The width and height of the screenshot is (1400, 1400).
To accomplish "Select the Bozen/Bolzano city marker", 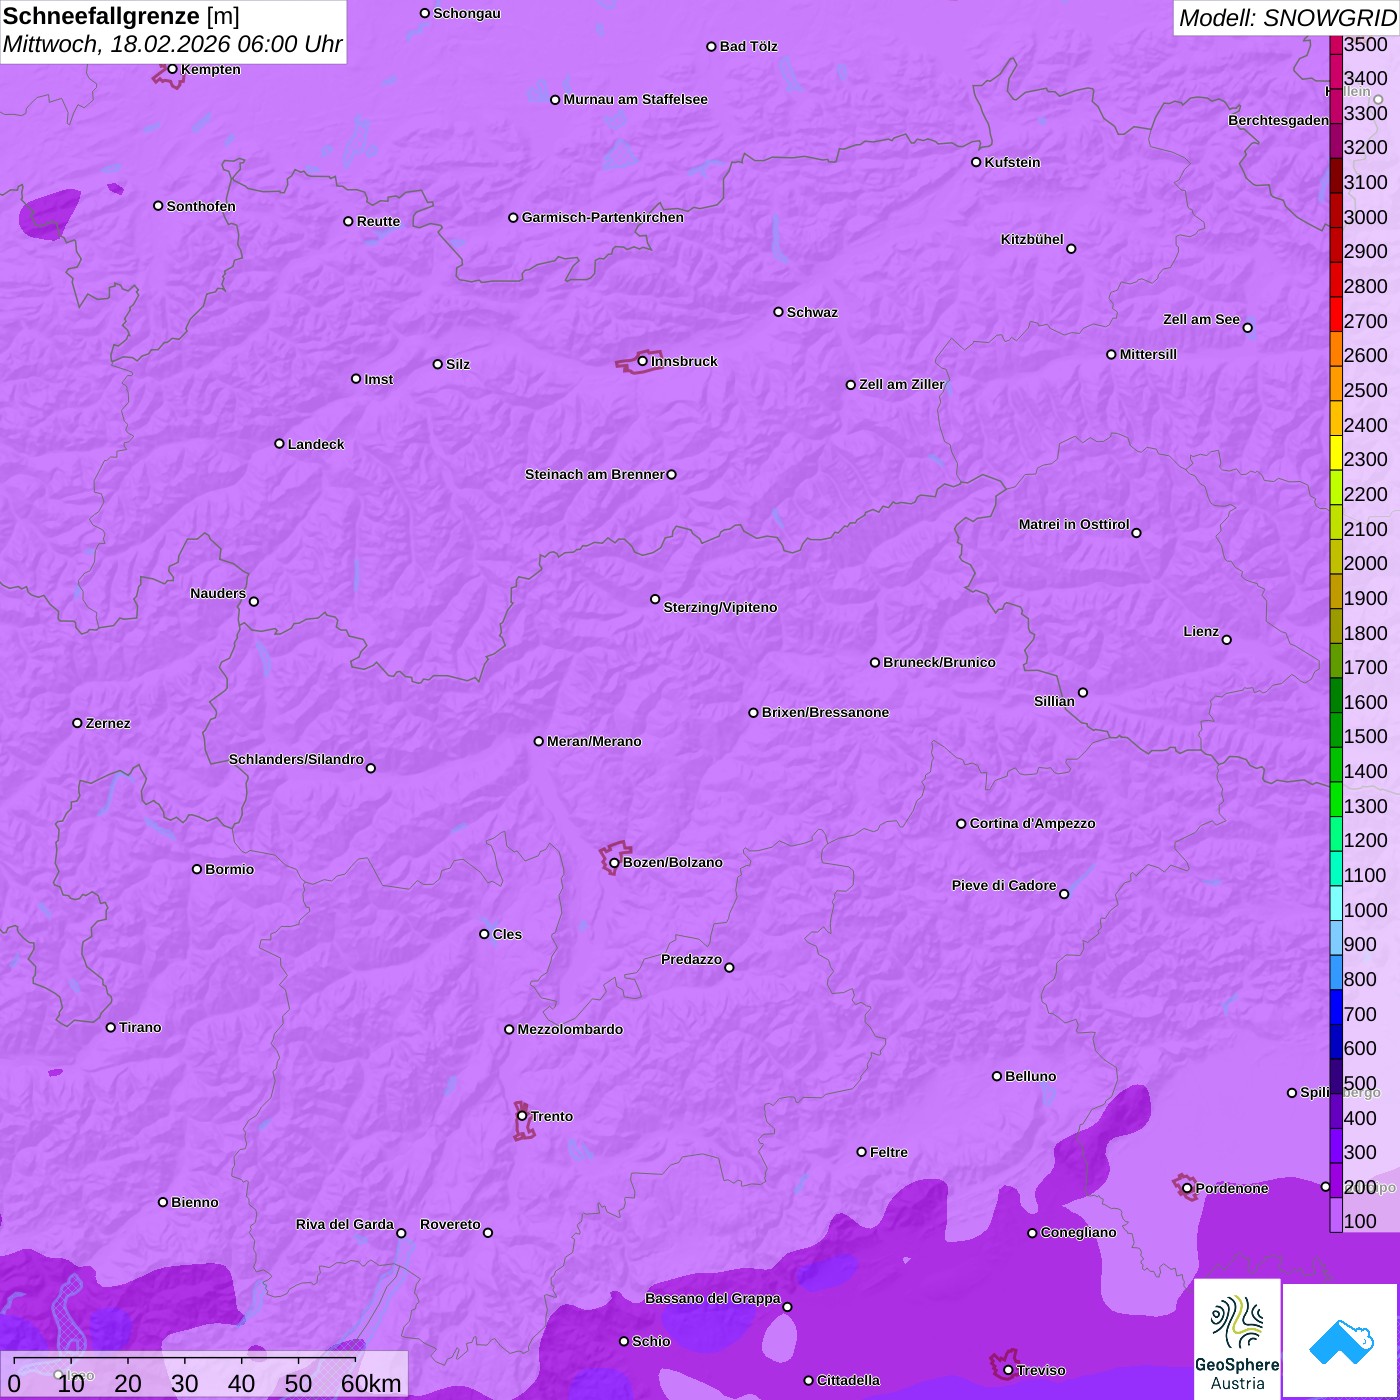I will point(614,863).
